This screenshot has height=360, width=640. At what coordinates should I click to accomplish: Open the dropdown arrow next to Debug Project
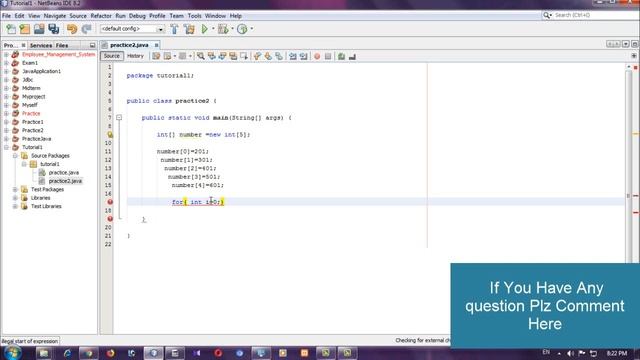click(x=233, y=29)
